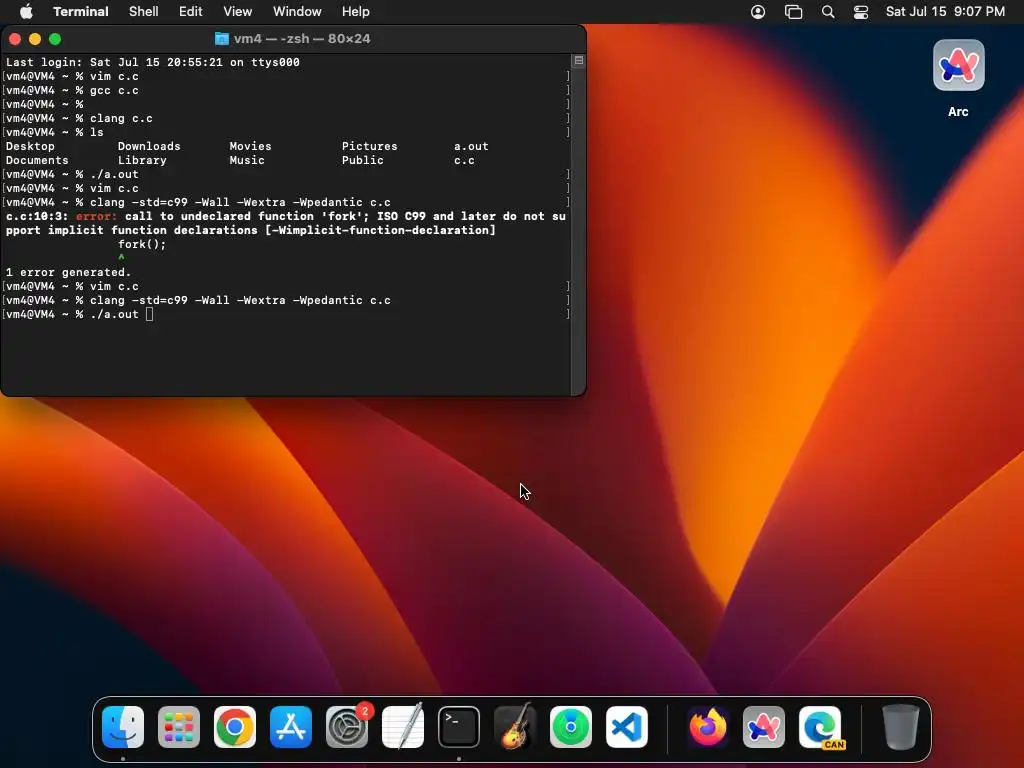1024x768 pixels.
Task: Open the Window menu
Action: coord(296,11)
